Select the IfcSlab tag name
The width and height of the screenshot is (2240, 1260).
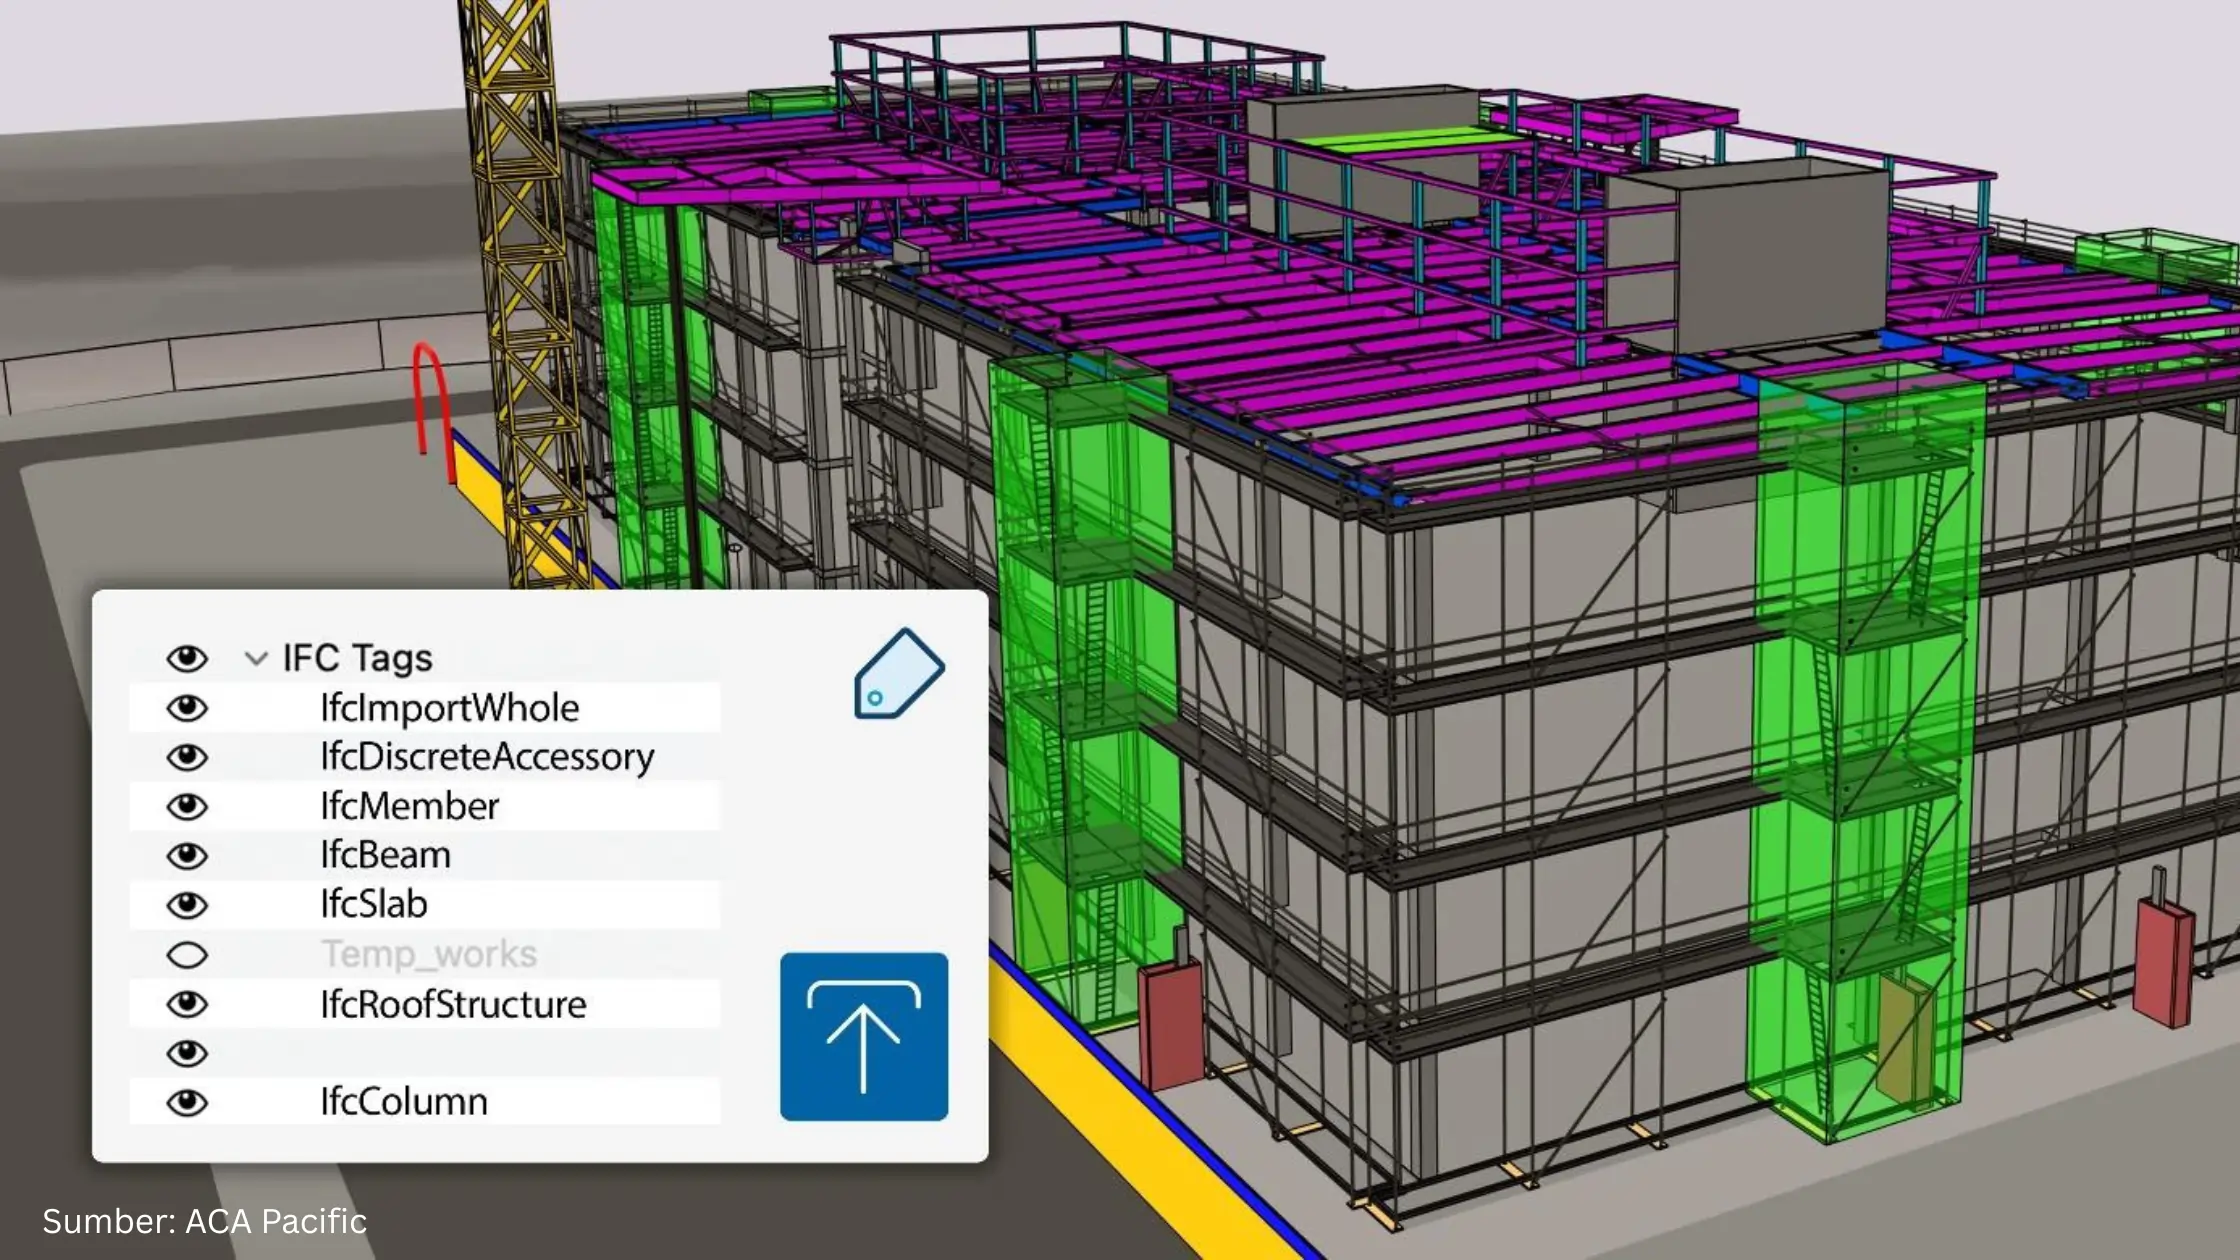click(x=373, y=905)
